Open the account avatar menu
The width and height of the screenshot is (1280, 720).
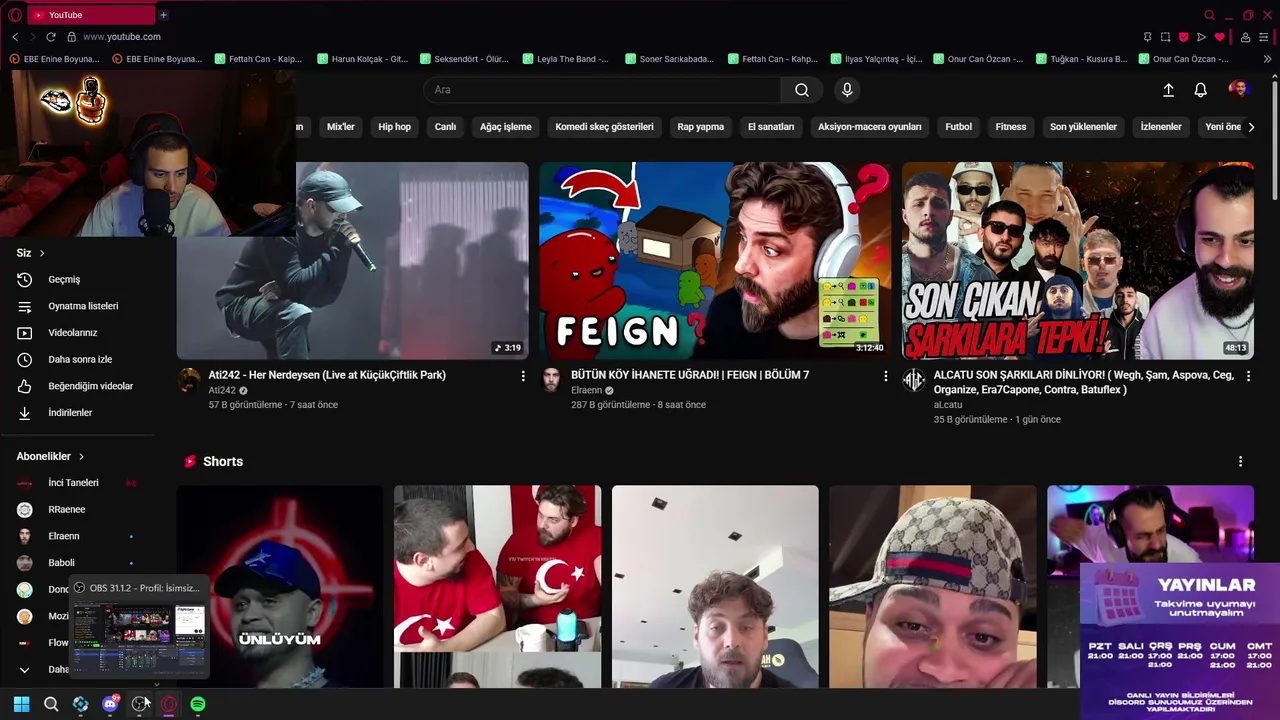1239,90
